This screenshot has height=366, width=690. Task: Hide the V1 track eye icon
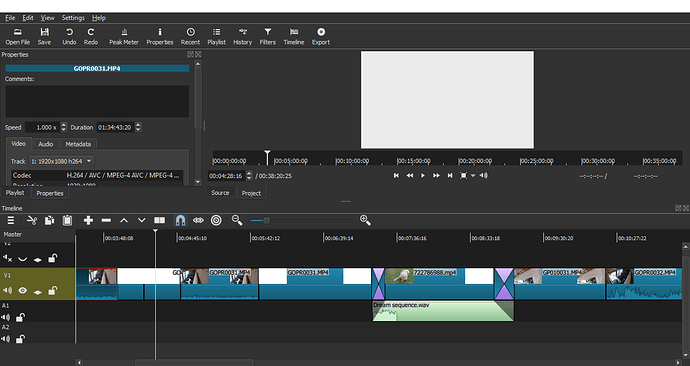22,290
